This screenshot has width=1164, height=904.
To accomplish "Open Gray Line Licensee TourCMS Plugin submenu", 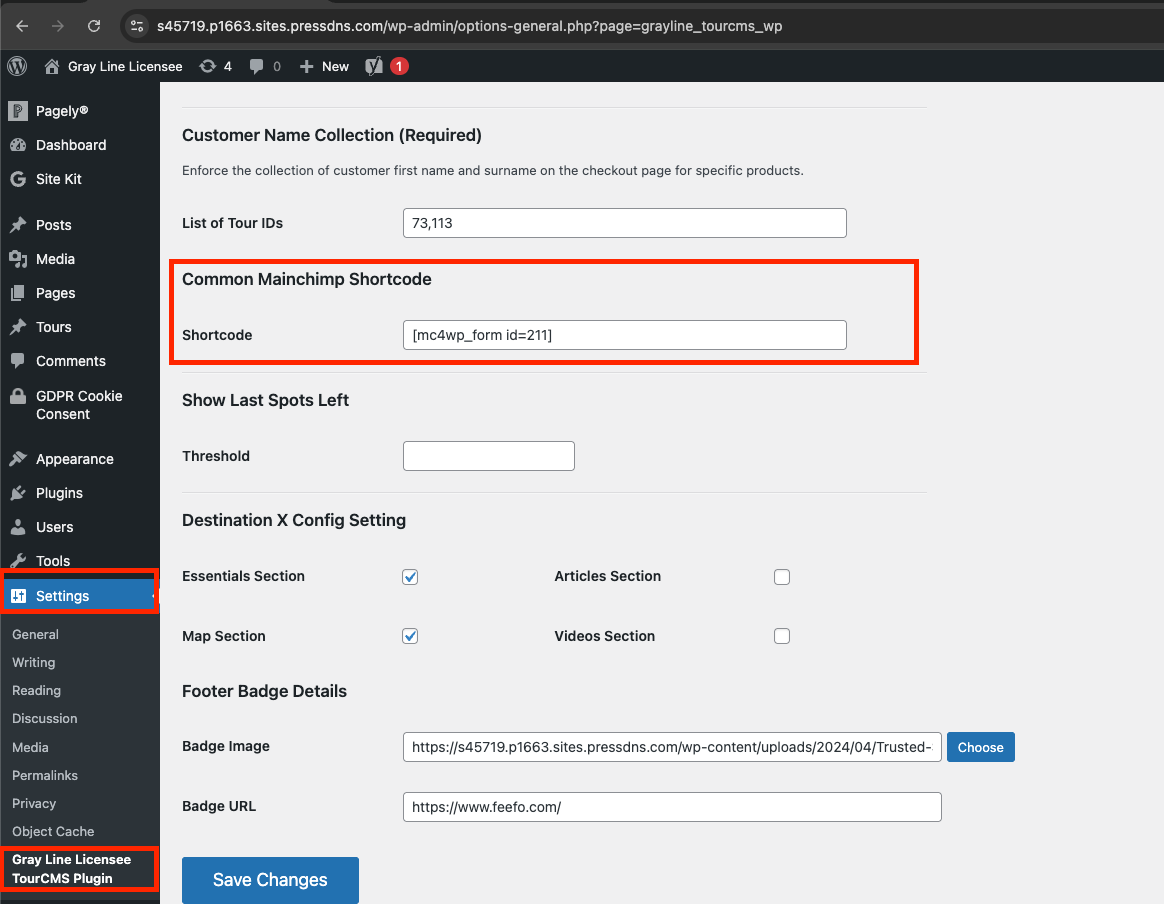I will coord(71,868).
